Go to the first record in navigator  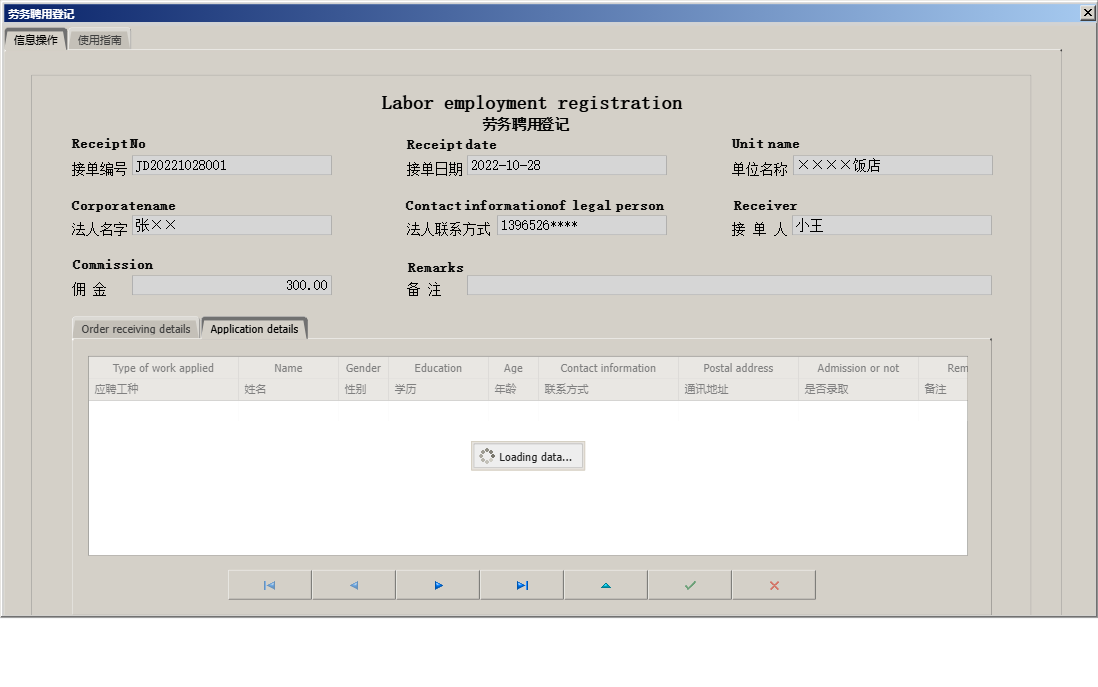pyautogui.click(x=269, y=585)
